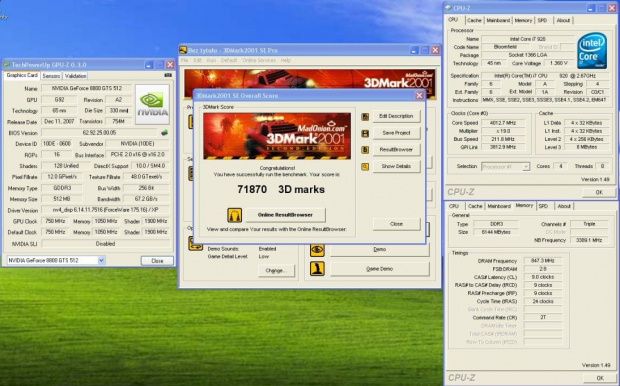Click the Edit Description button

click(396, 116)
